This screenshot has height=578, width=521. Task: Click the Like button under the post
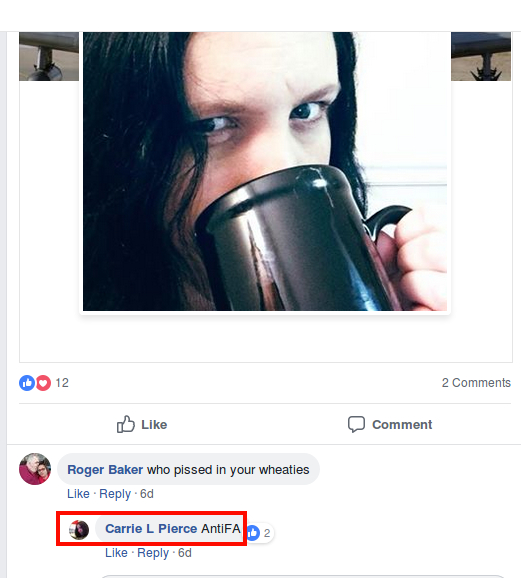pos(142,424)
